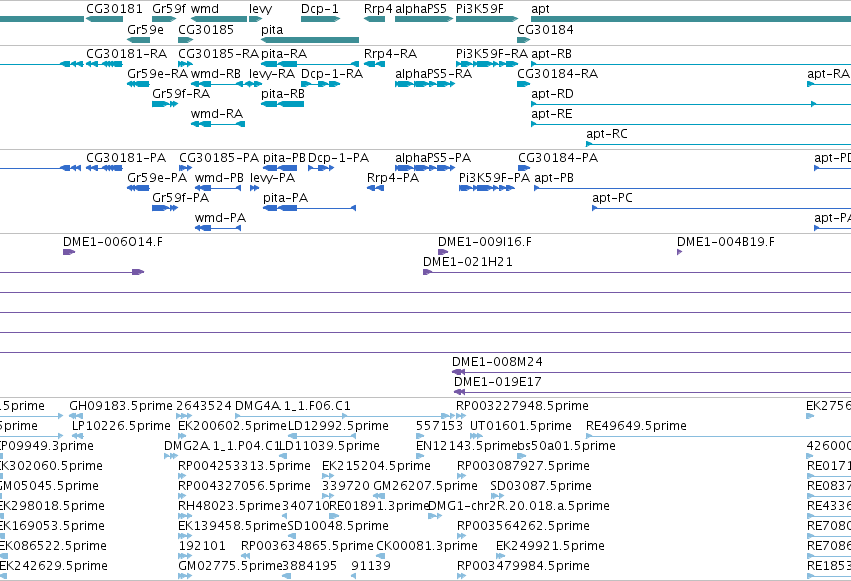This screenshot has height=581, width=851.
Task: Click the Gr59f-RA transcript
Action: [x=165, y=104]
